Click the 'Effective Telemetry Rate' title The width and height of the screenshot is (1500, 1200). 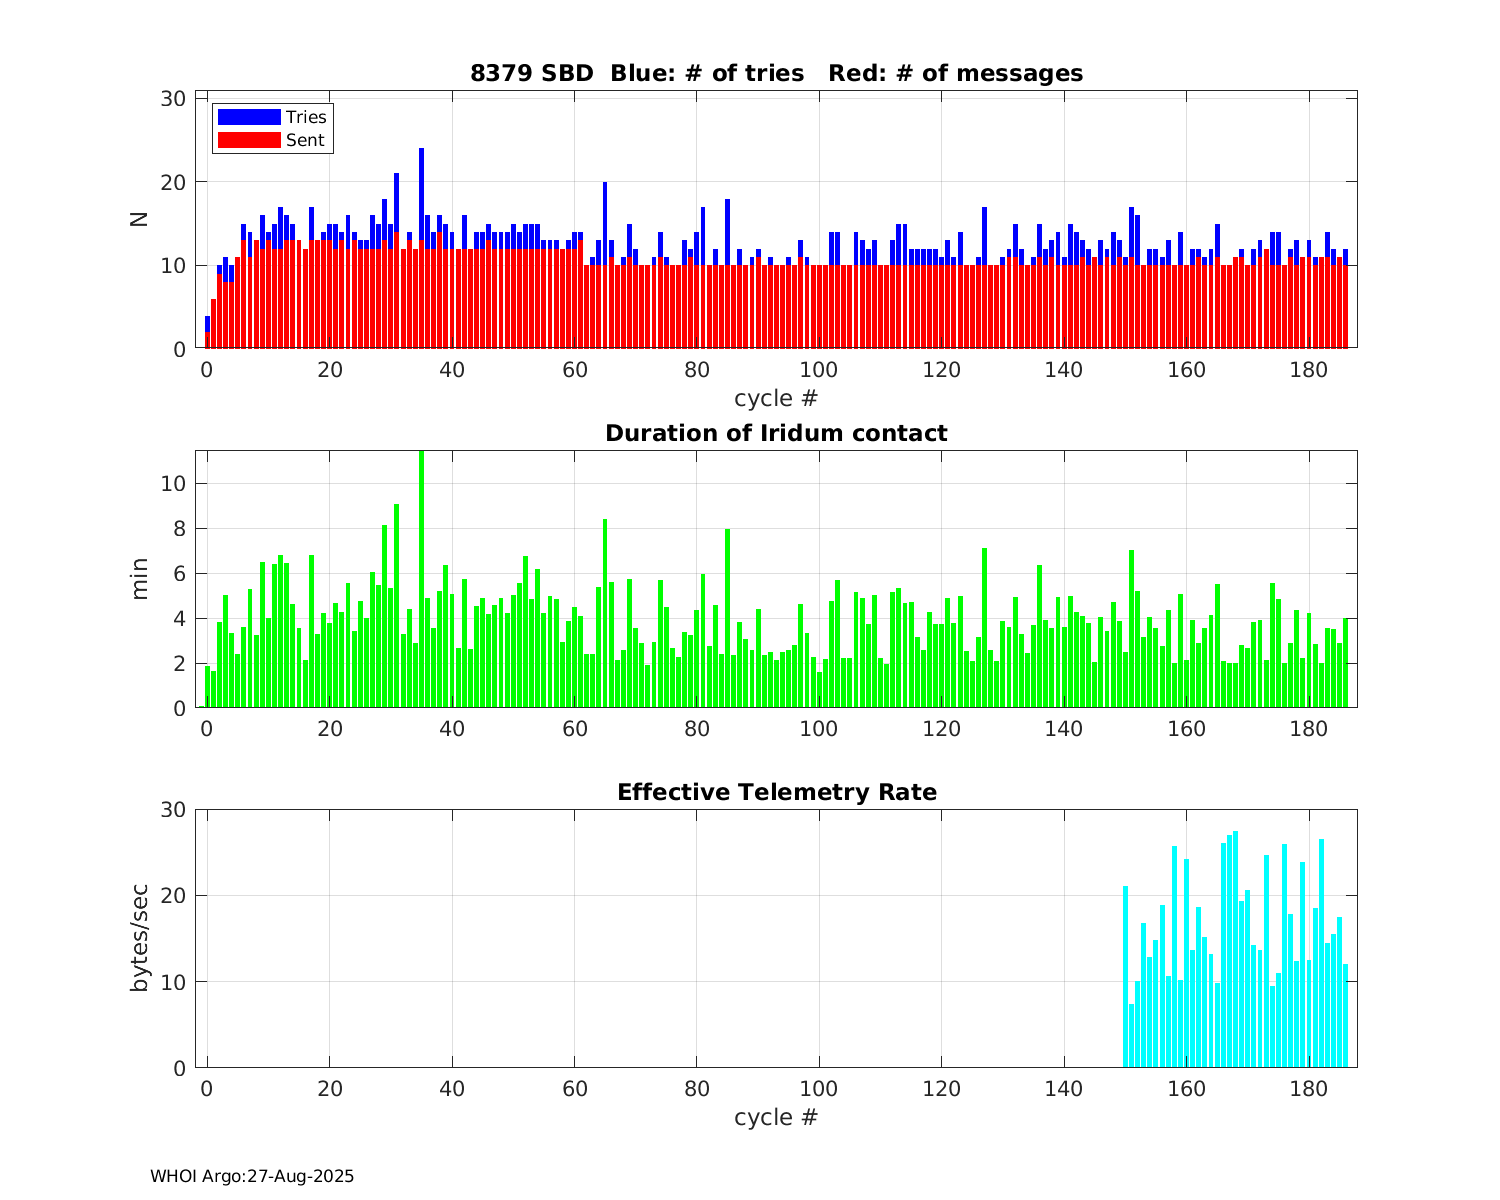tap(776, 792)
